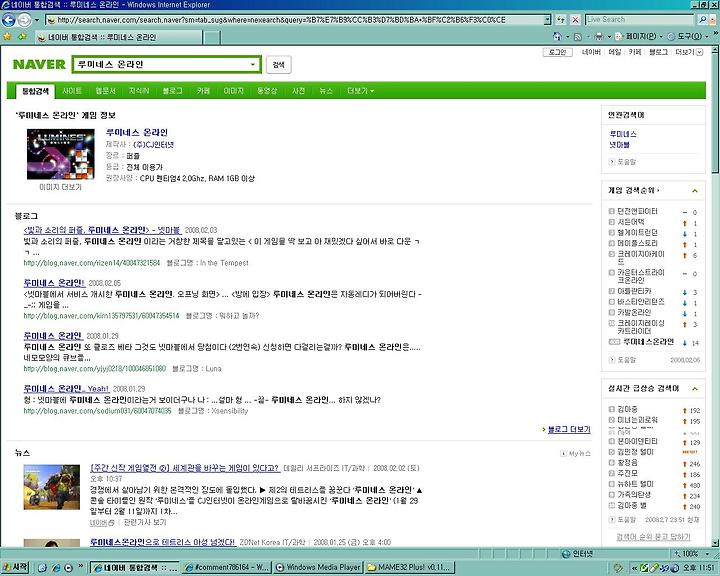Open the zoom level 100% dropdown
Image resolution: width=720 pixels, height=576 pixels.
coord(708,554)
